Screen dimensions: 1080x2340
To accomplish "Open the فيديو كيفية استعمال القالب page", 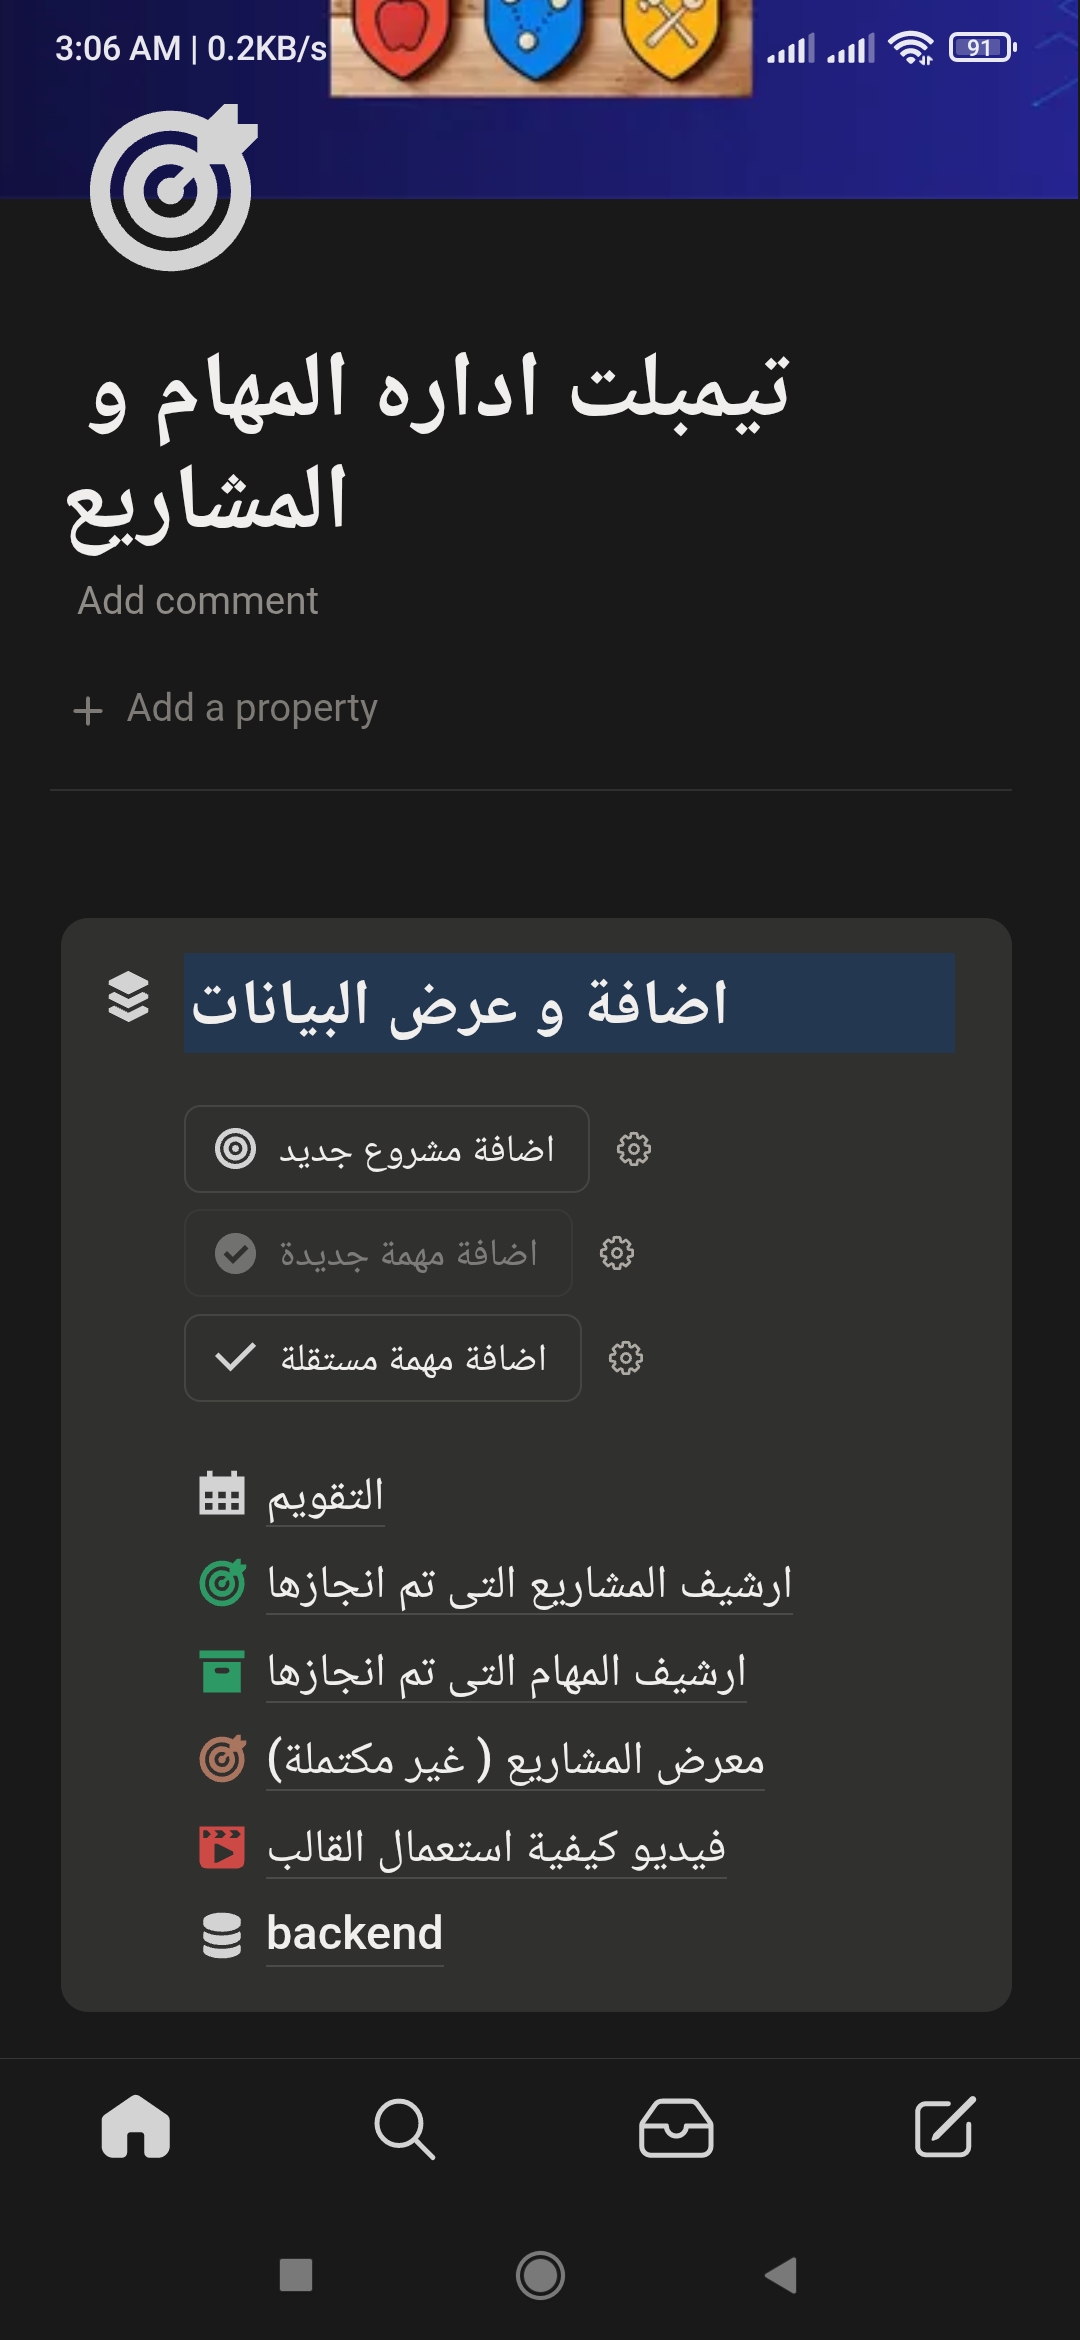I will click(x=496, y=1848).
